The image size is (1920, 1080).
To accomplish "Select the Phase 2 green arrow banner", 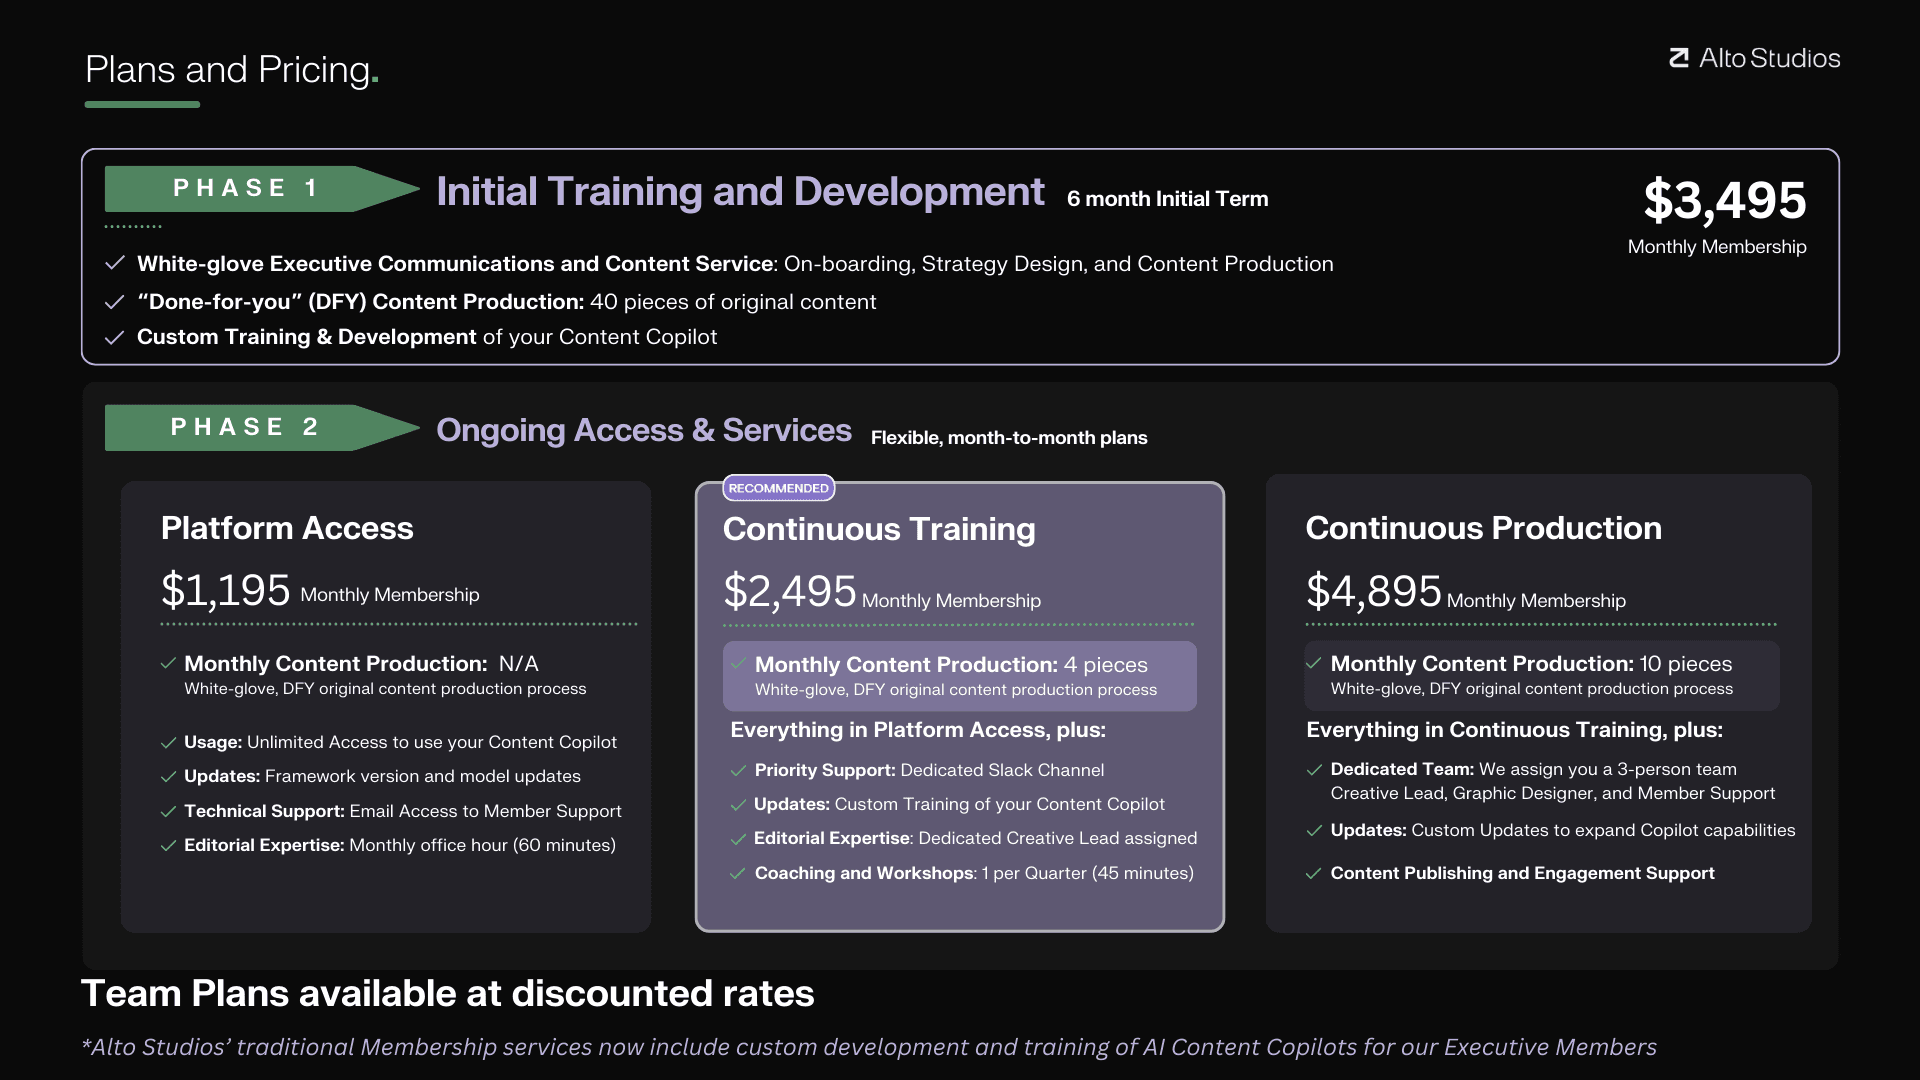I will [245, 427].
